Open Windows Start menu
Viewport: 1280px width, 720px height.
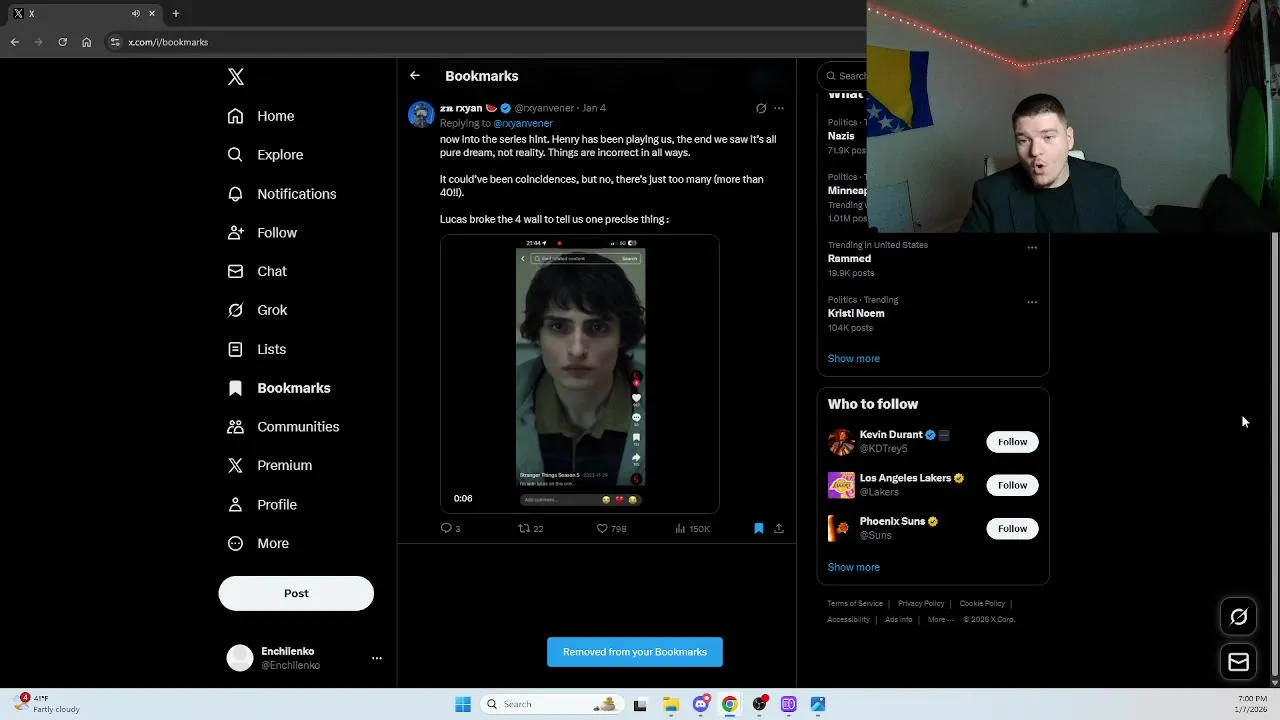[463, 704]
